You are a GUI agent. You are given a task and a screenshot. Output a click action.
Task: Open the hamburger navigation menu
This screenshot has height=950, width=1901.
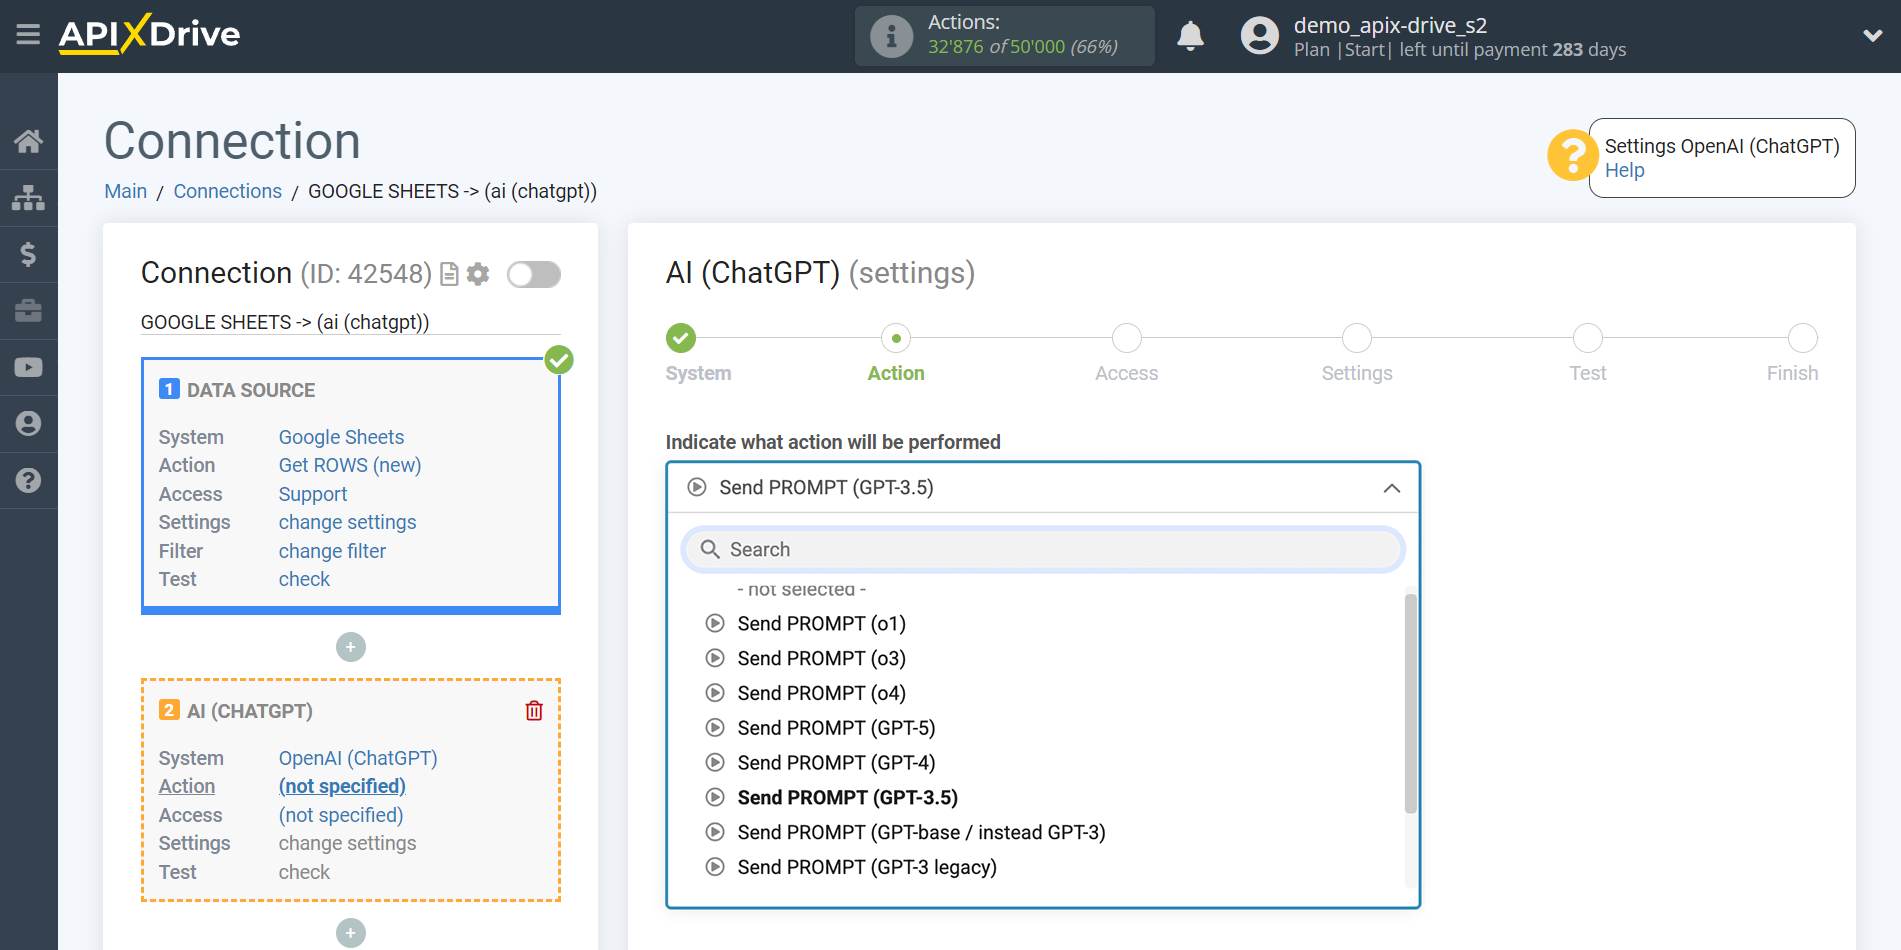tap(28, 35)
